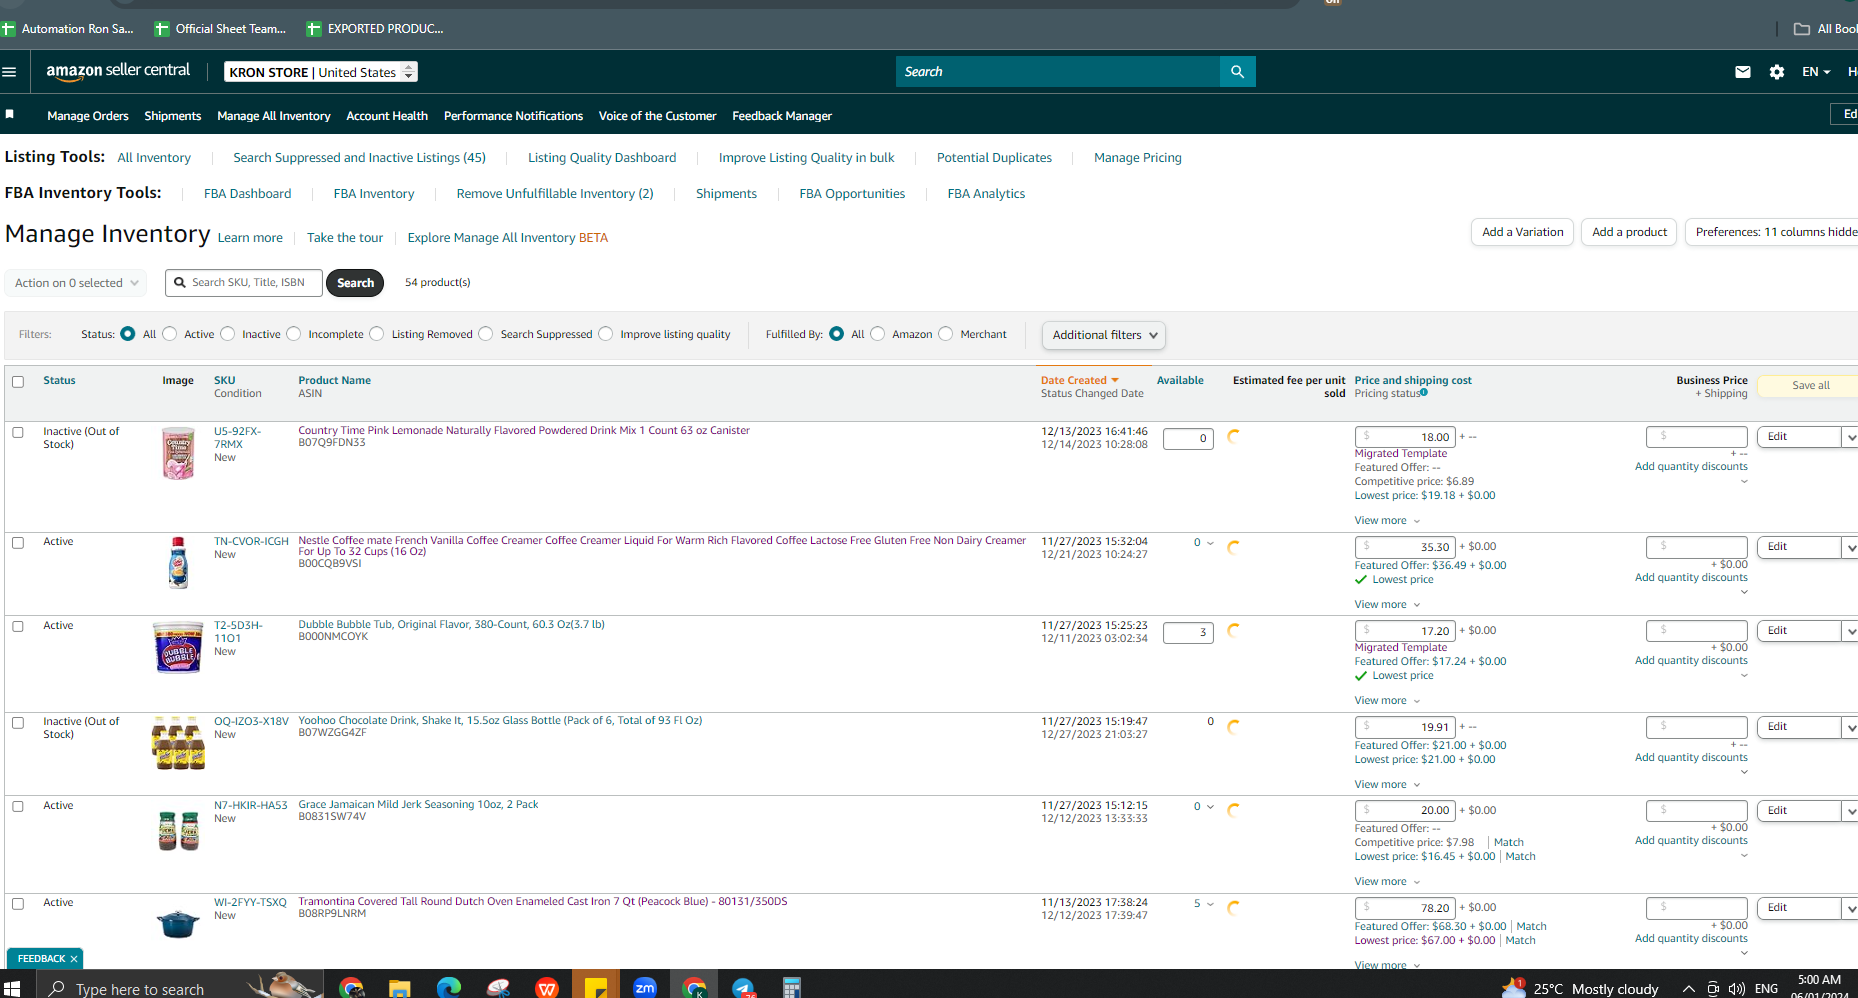
Task: Click Yoohoo Chocolate Drink product image
Action: pos(178,743)
